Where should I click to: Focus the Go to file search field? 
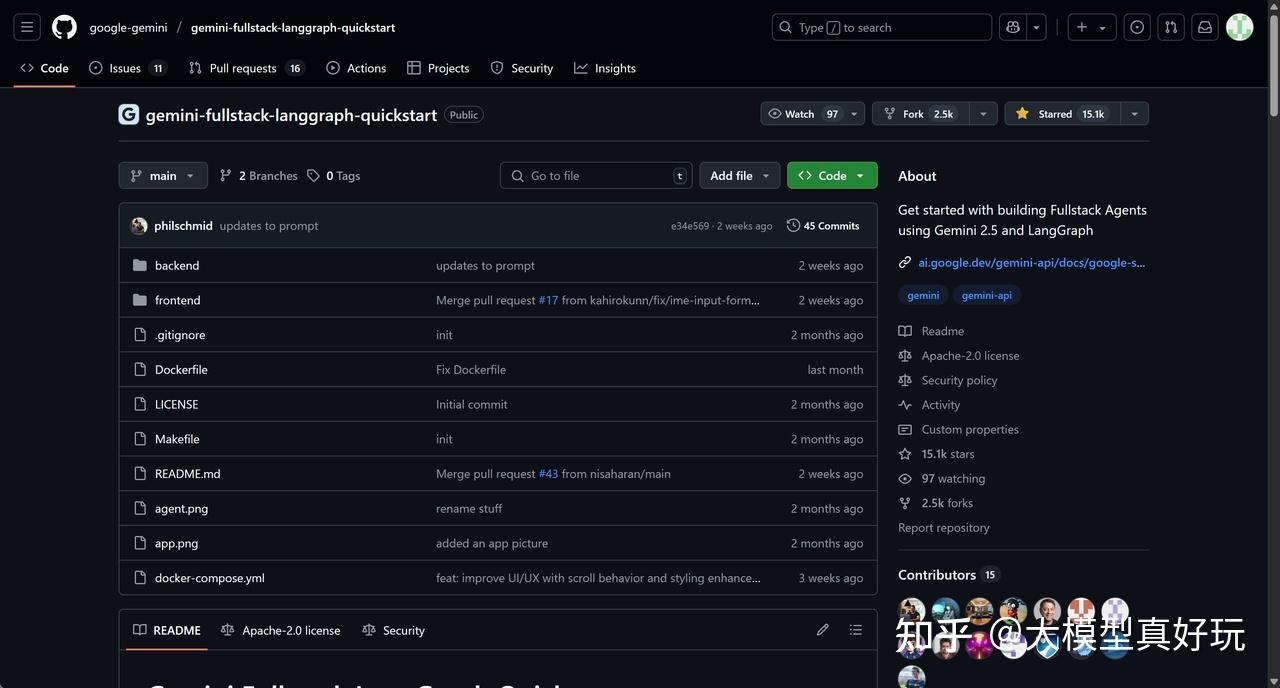[596, 175]
